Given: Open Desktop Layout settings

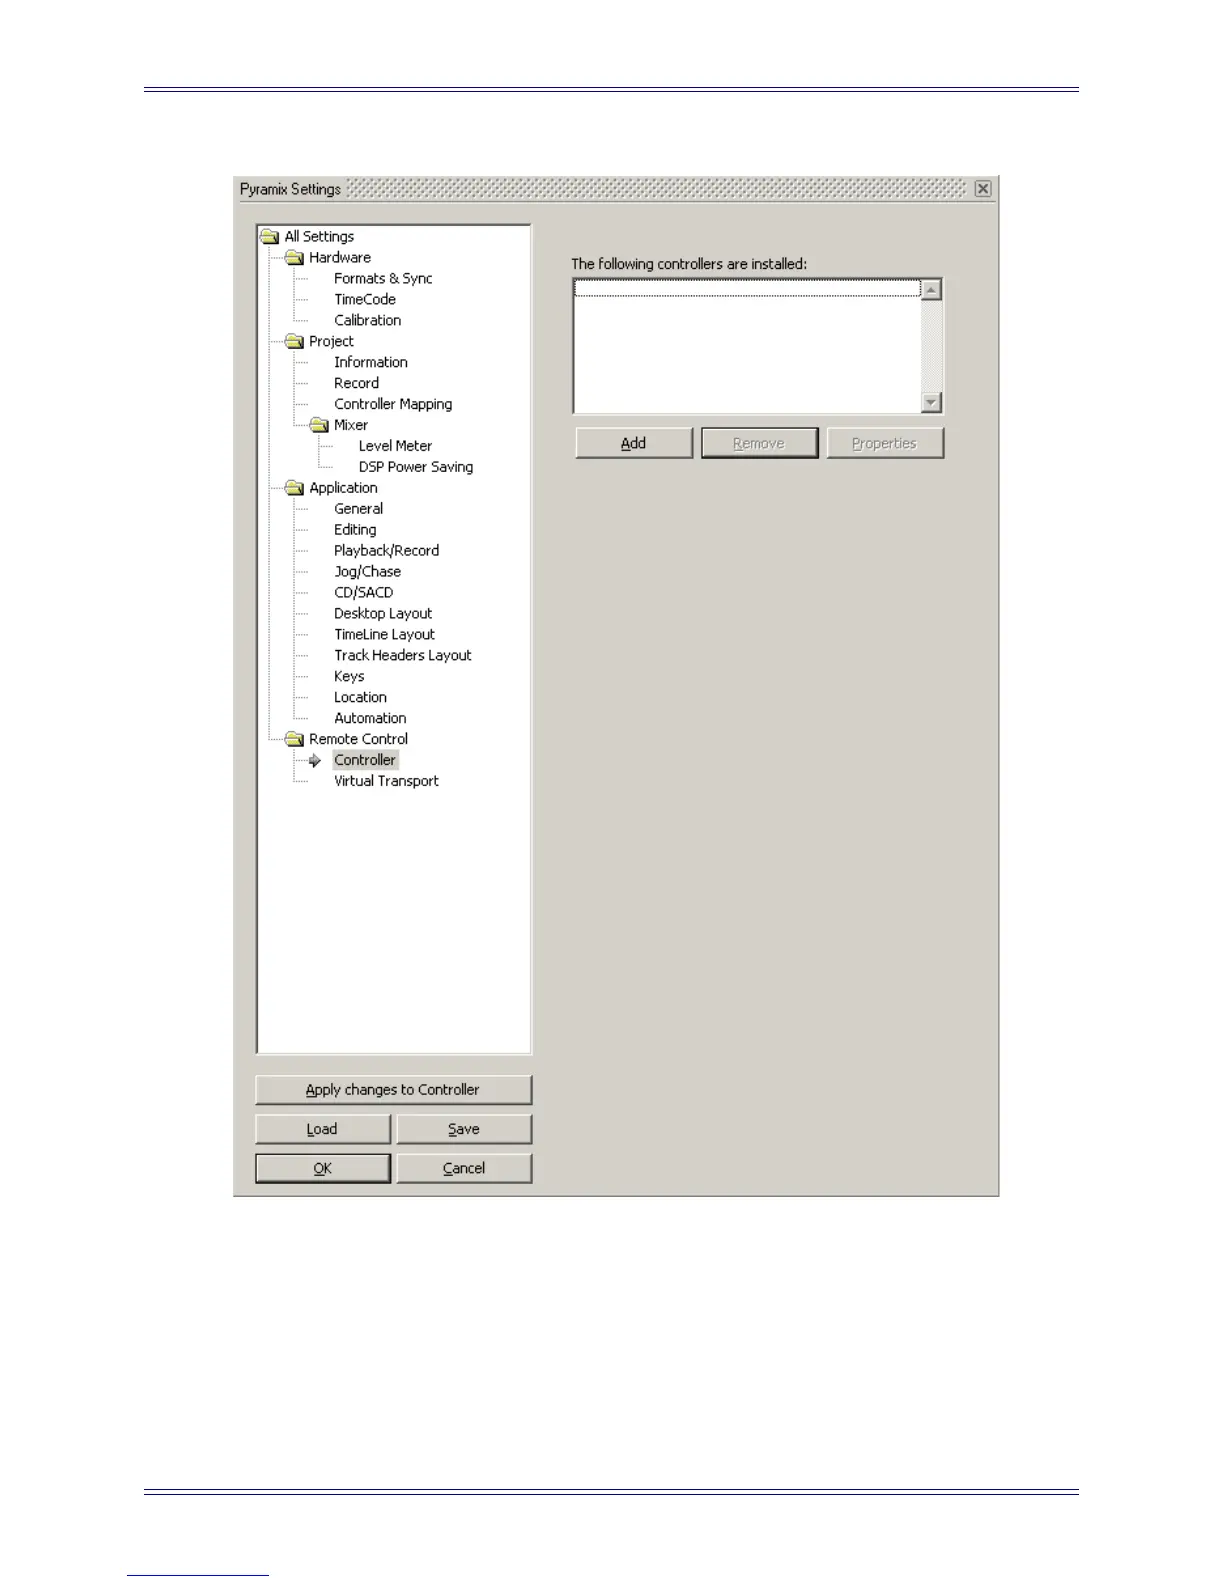Looking at the screenshot, I should 383,615.
